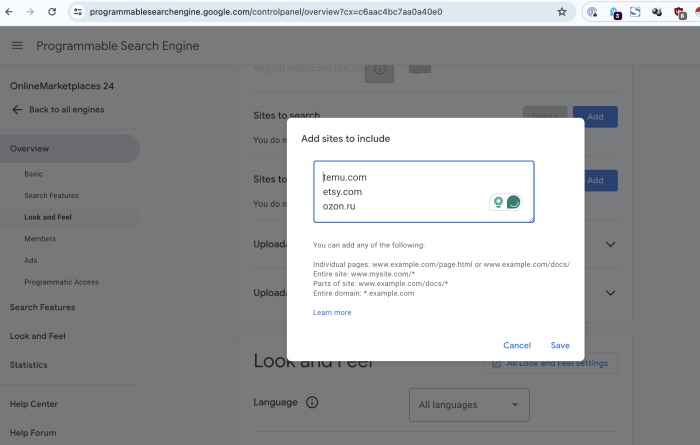Click Add button for Sites to search

[595, 117]
